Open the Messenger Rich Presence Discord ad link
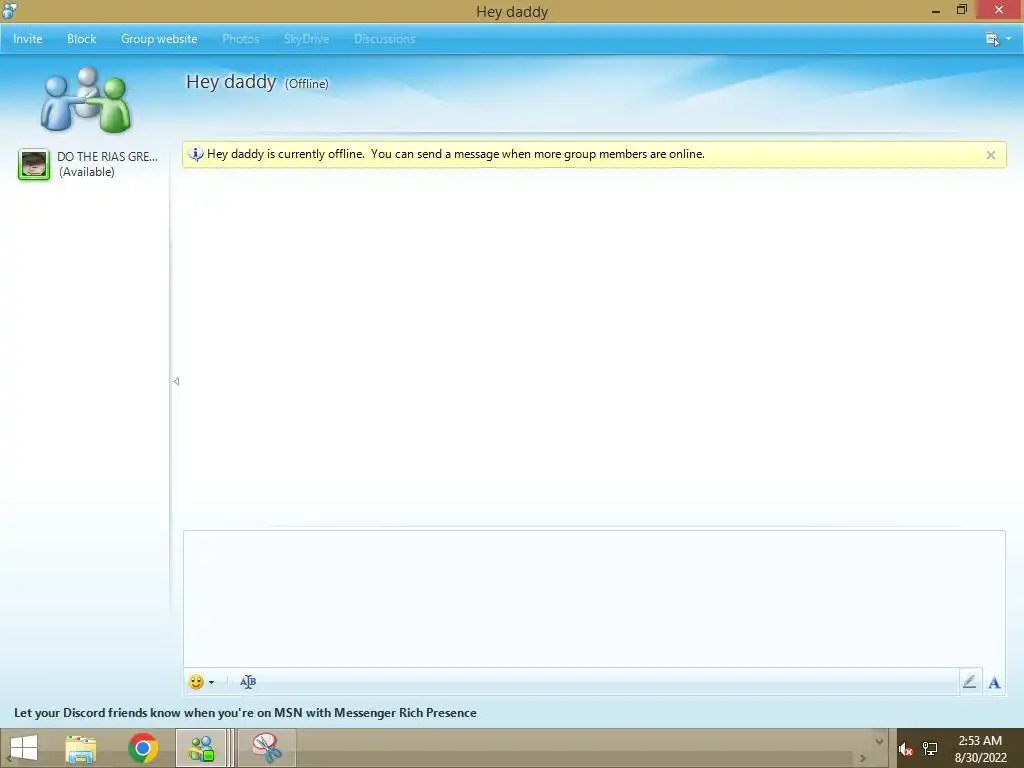This screenshot has width=1024, height=768. (x=245, y=712)
